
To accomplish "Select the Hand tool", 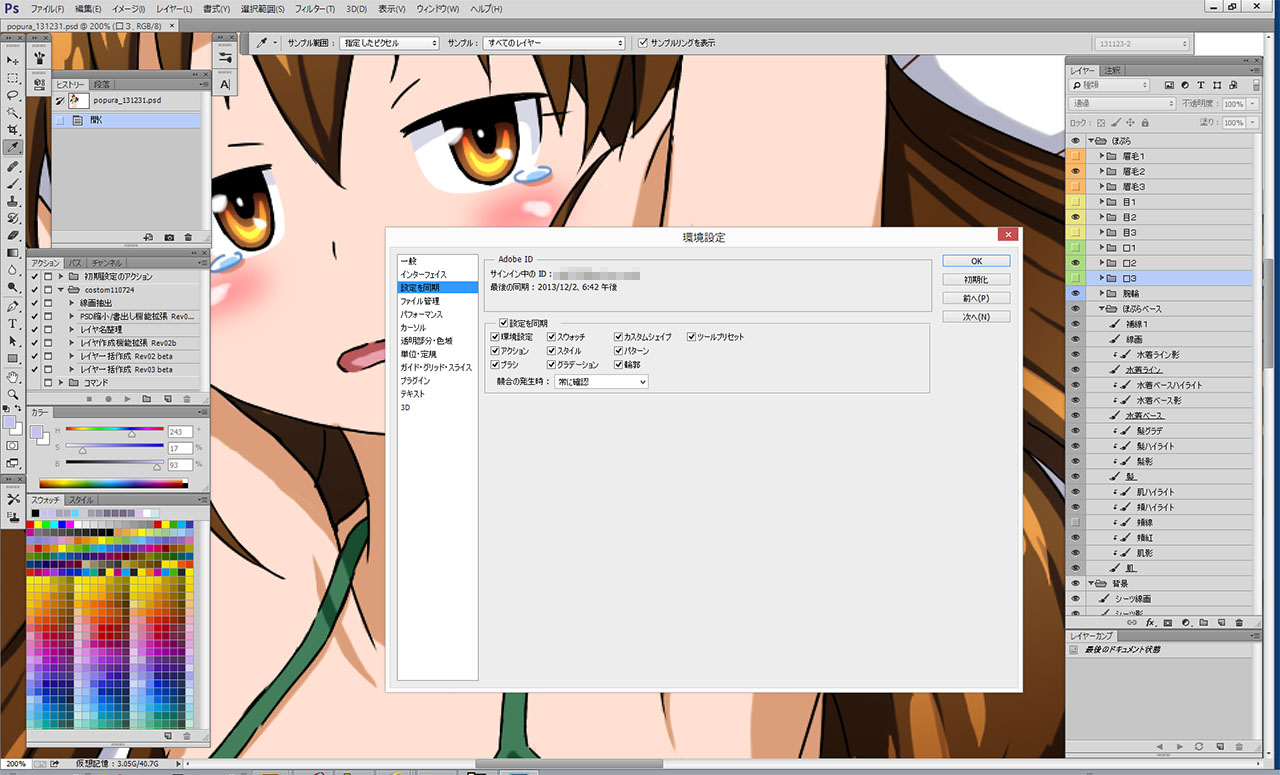I will click(x=13, y=377).
